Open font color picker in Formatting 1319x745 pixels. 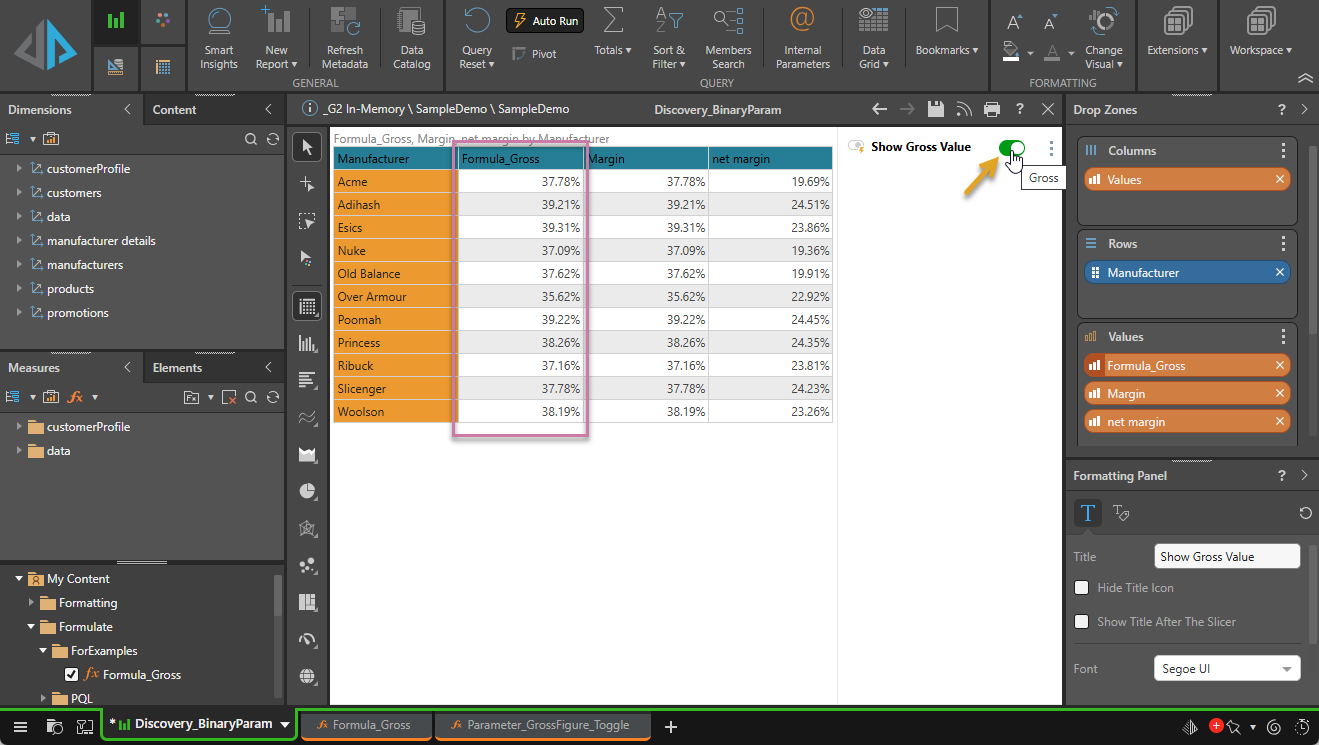[1058, 51]
